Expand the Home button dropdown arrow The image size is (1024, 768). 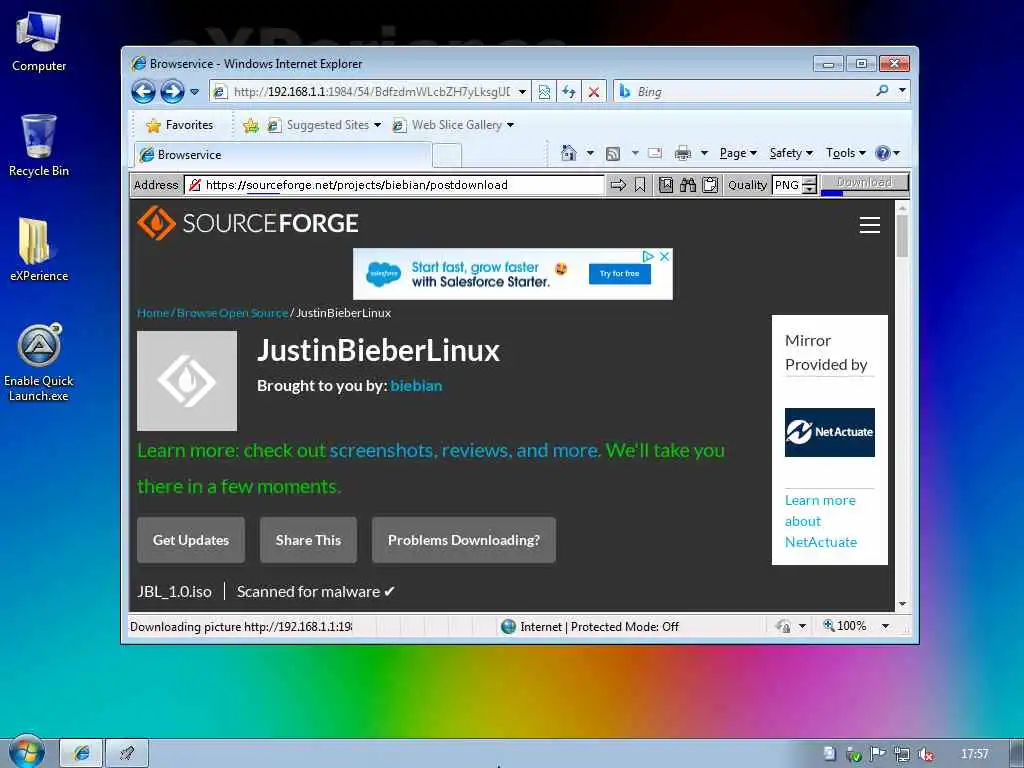(x=590, y=153)
